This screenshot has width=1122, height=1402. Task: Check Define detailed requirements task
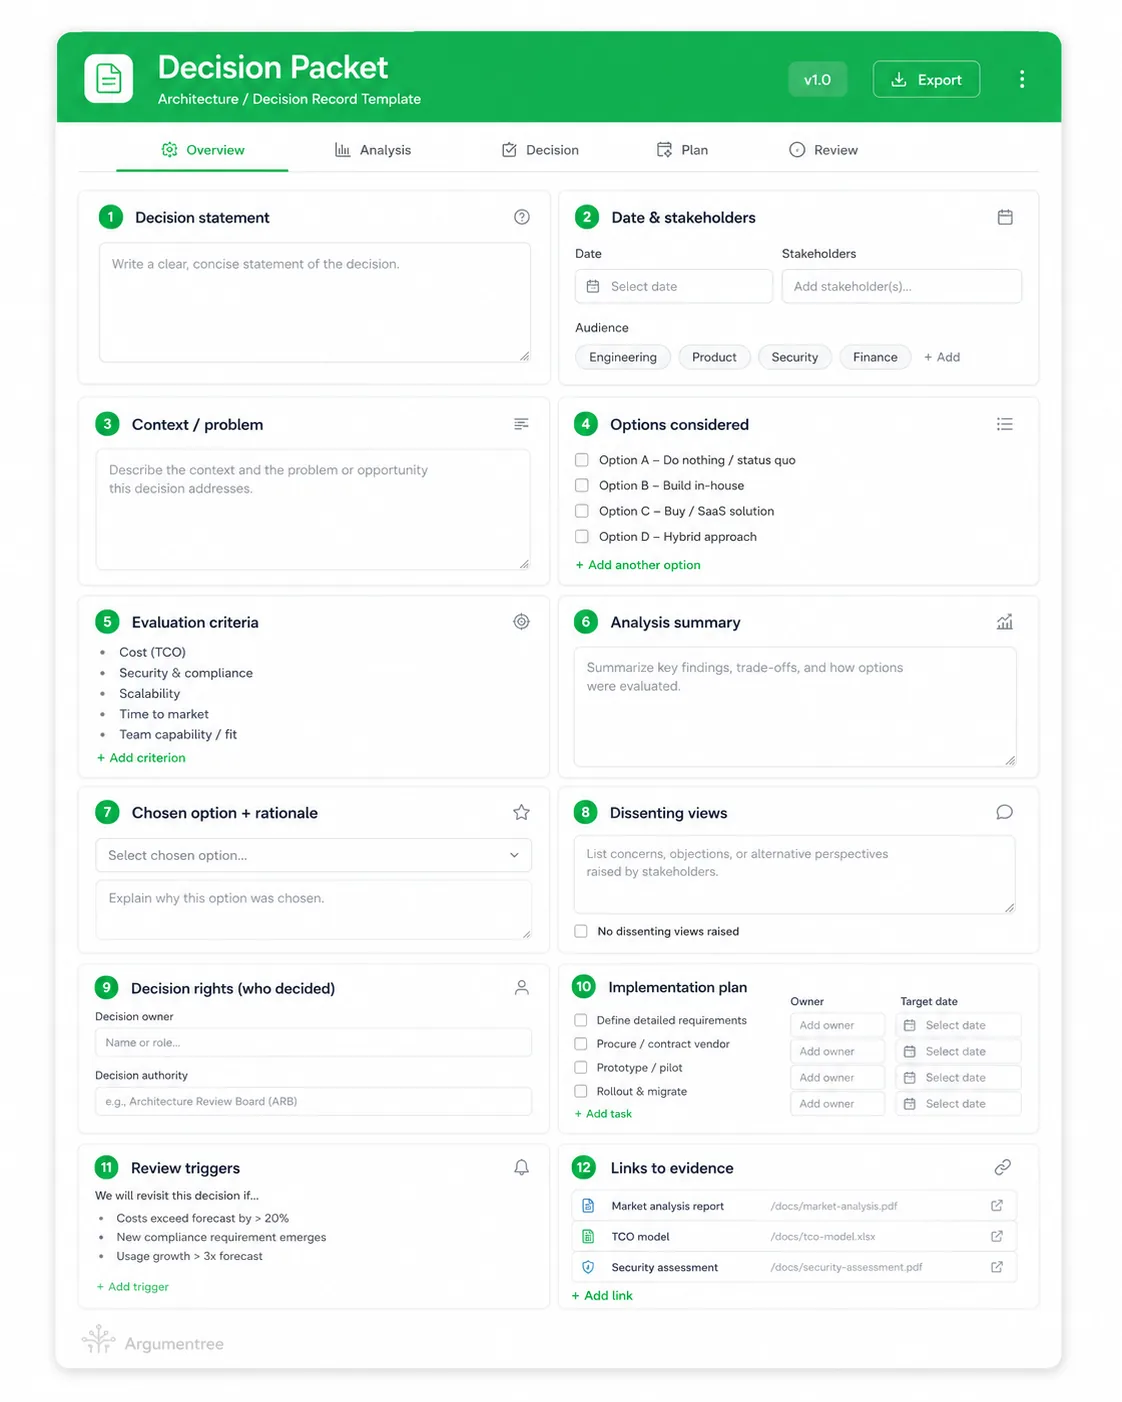click(x=580, y=1020)
